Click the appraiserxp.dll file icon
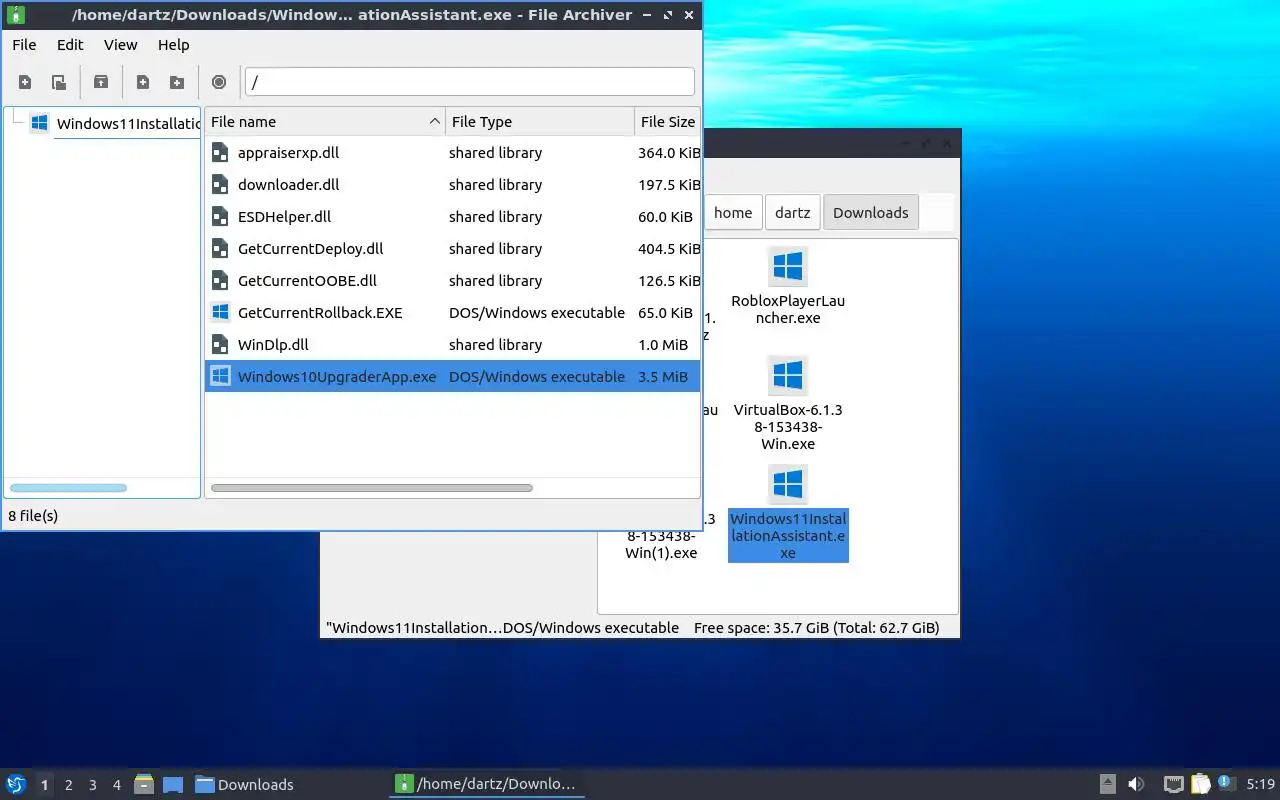 tap(221, 153)
